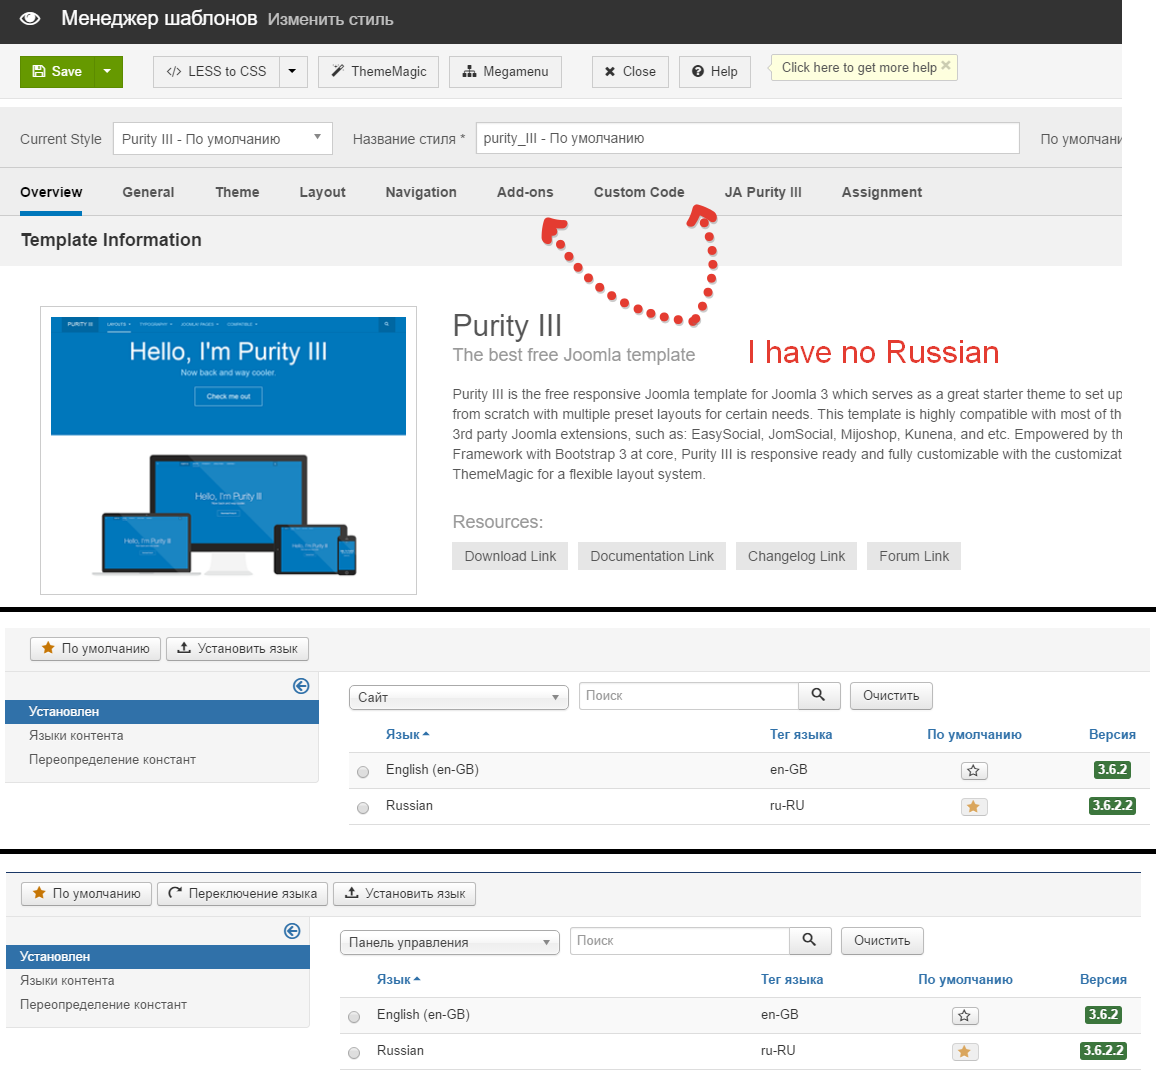1156x1086 pixels.
Task: Open the Current Style dropdown
Action: [x=222, y=139]
